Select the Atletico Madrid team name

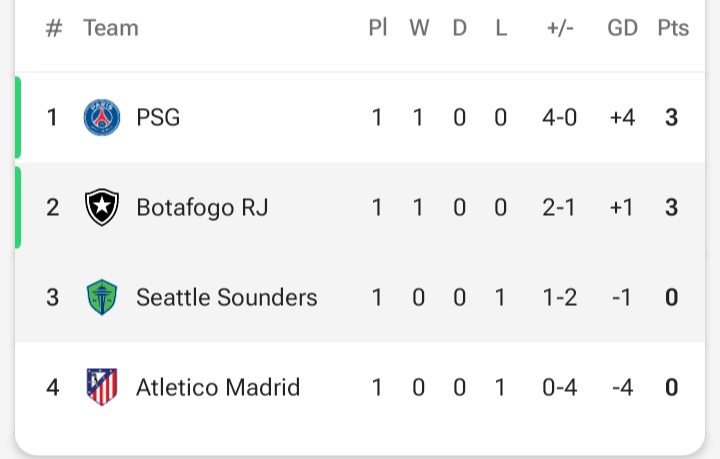click(218, 387)
